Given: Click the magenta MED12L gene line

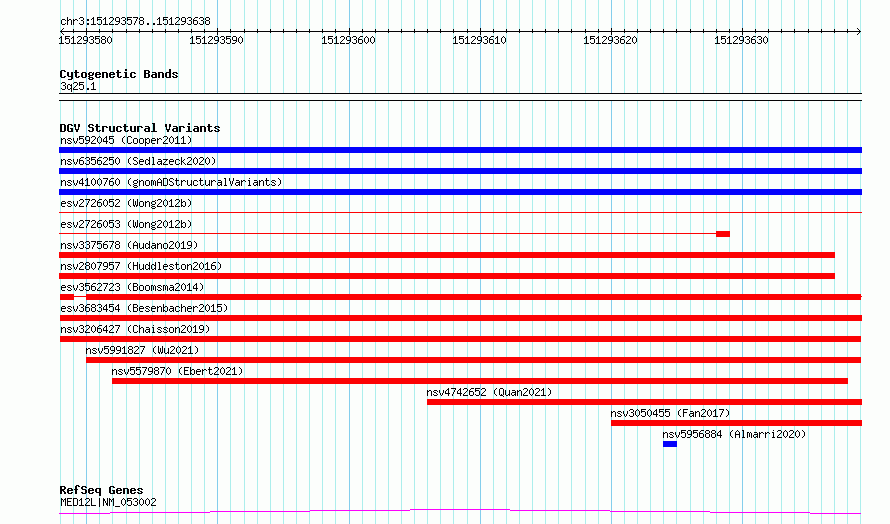Looking at the screenshot, I should click(460, 512).
